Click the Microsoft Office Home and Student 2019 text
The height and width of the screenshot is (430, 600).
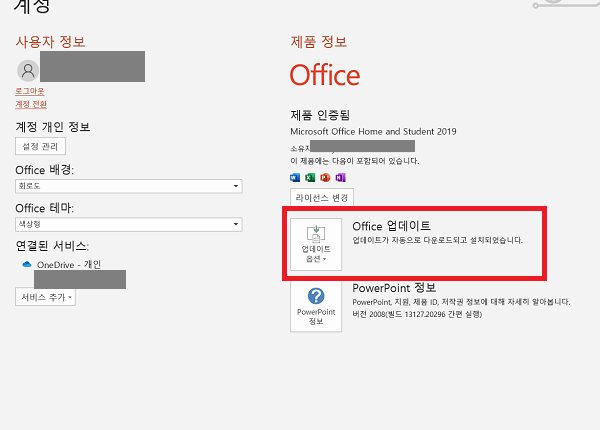click(x=373, y=132)
